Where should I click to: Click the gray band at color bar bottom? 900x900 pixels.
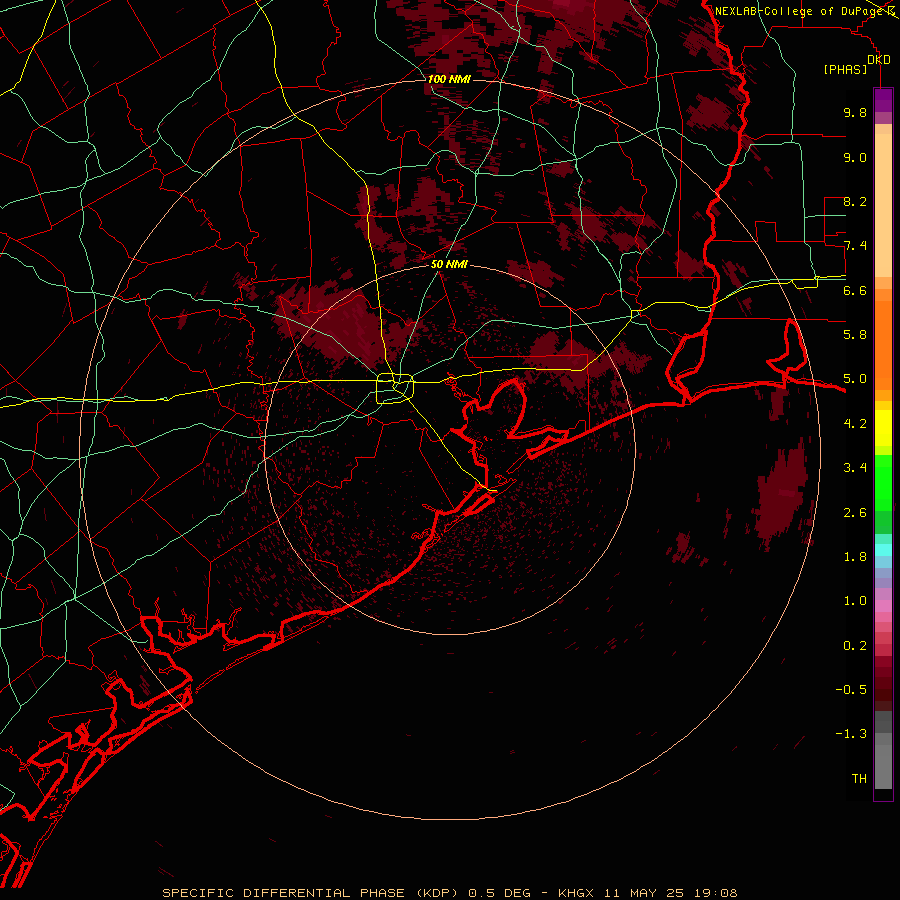coord(883,750)
